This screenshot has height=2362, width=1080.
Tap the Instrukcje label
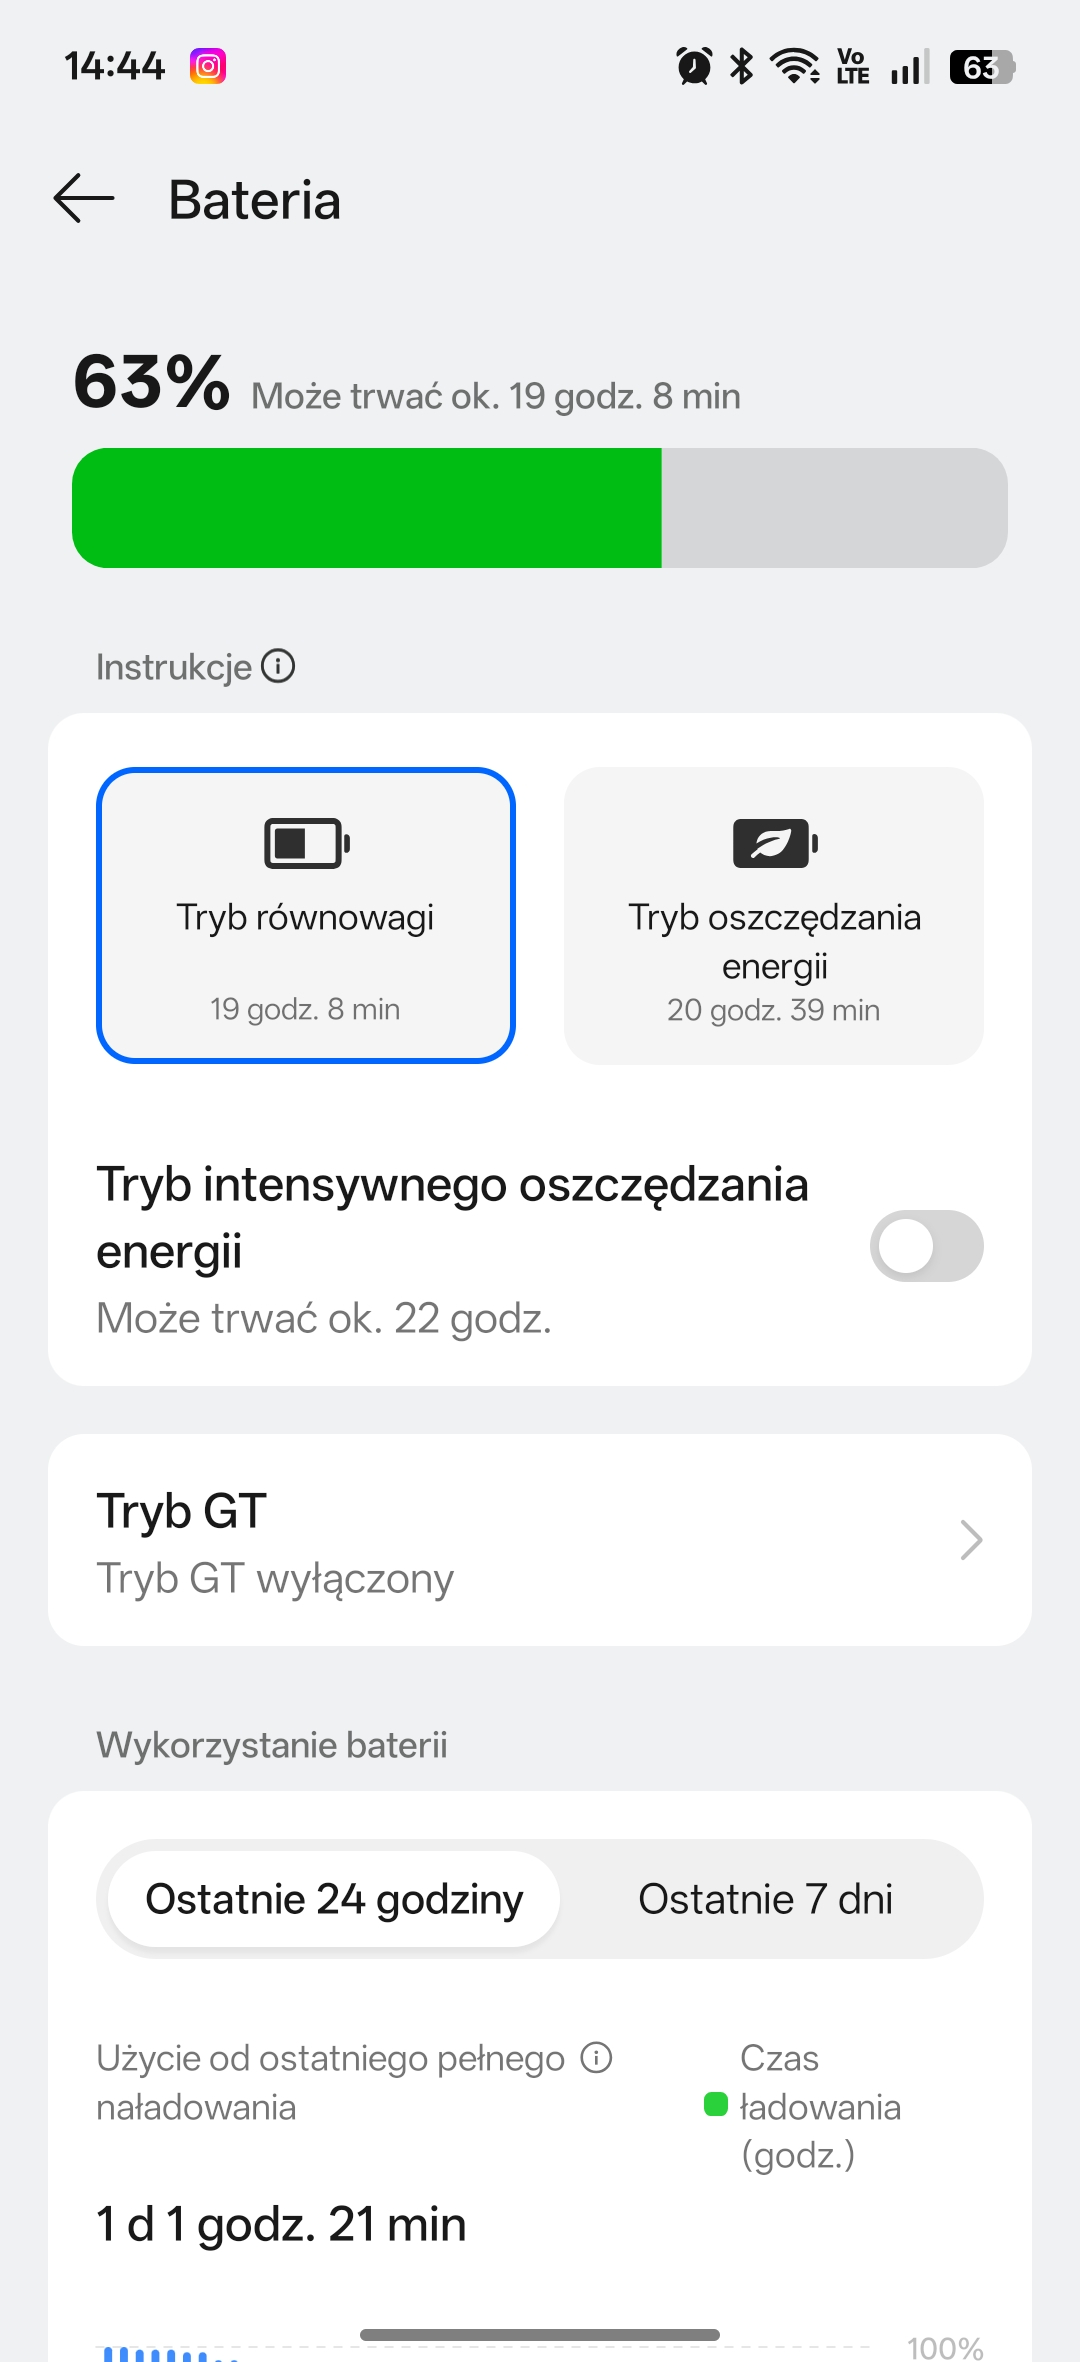tap(173, 667)
